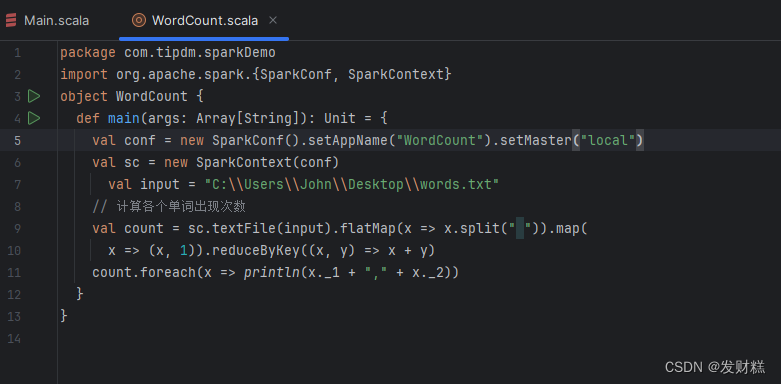Select the WordCount.scala tab

(x=204, y=20)
